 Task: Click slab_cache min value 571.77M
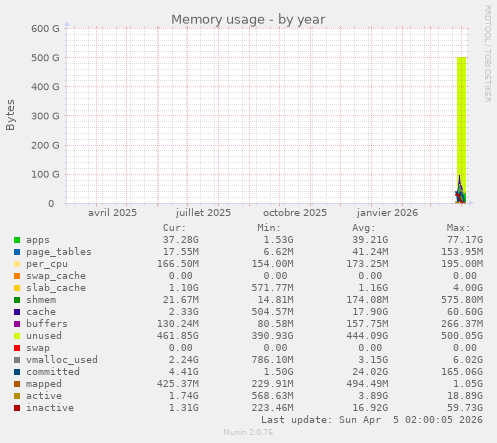(272, 288)
